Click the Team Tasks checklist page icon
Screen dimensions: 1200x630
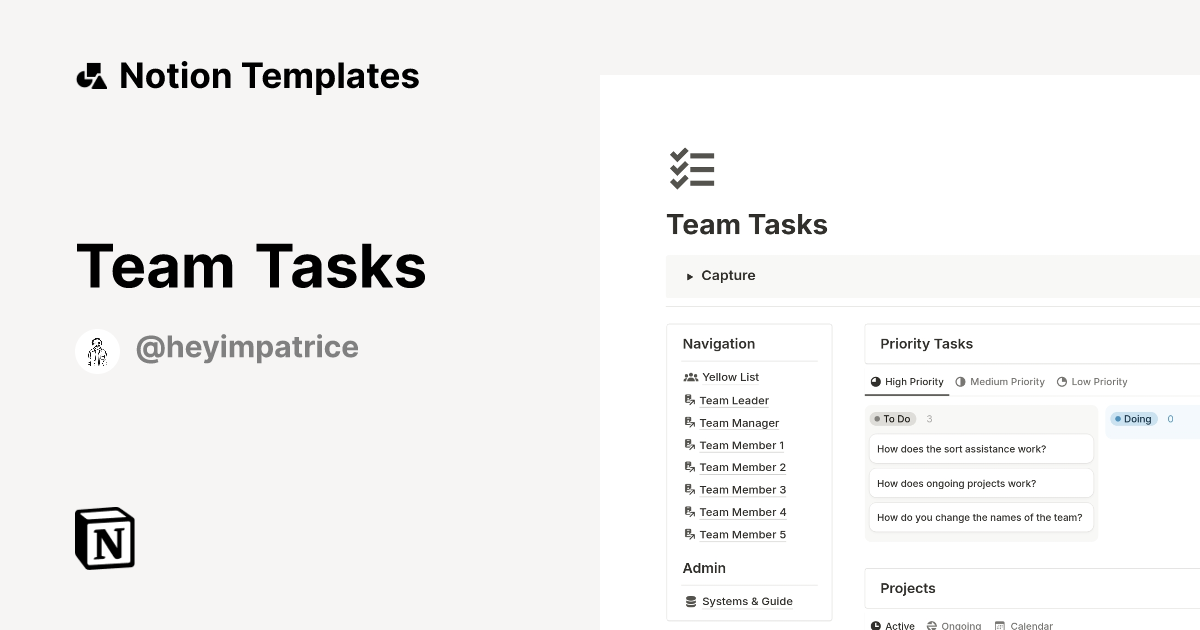(692, 169)
